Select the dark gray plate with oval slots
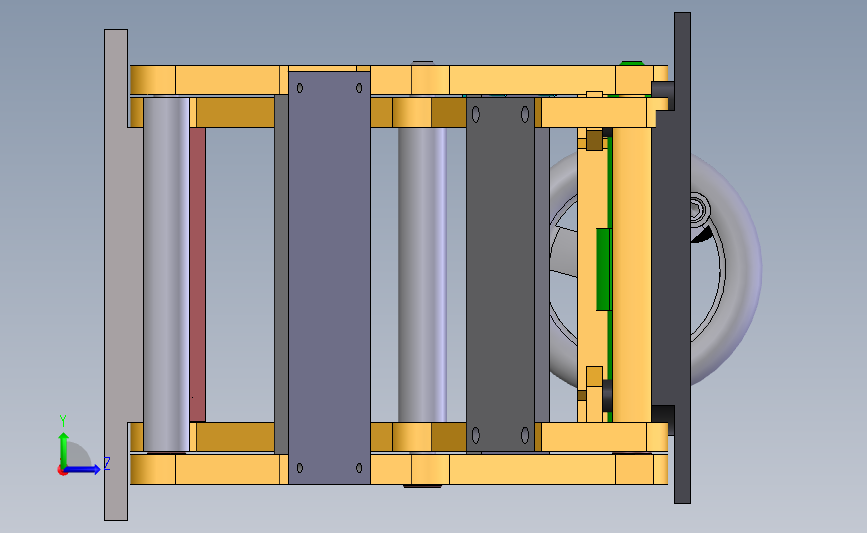Screen dimensions: 867x533 click(x=500, y=275)
